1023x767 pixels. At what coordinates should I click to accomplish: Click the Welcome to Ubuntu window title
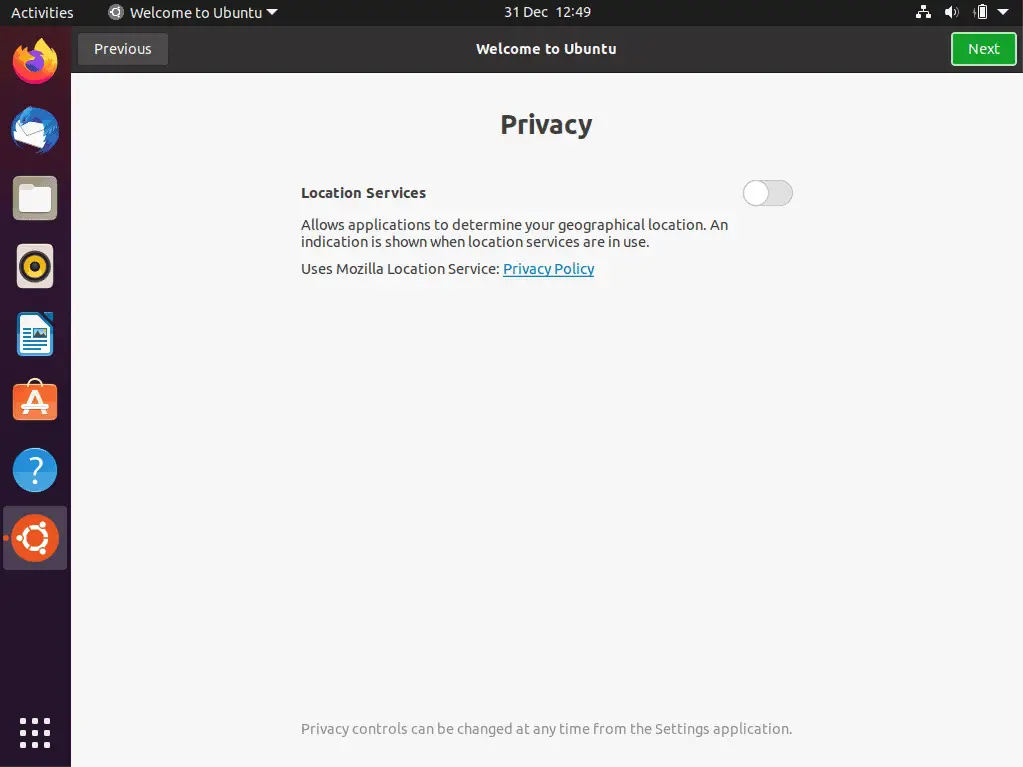[x=547, y=49]
